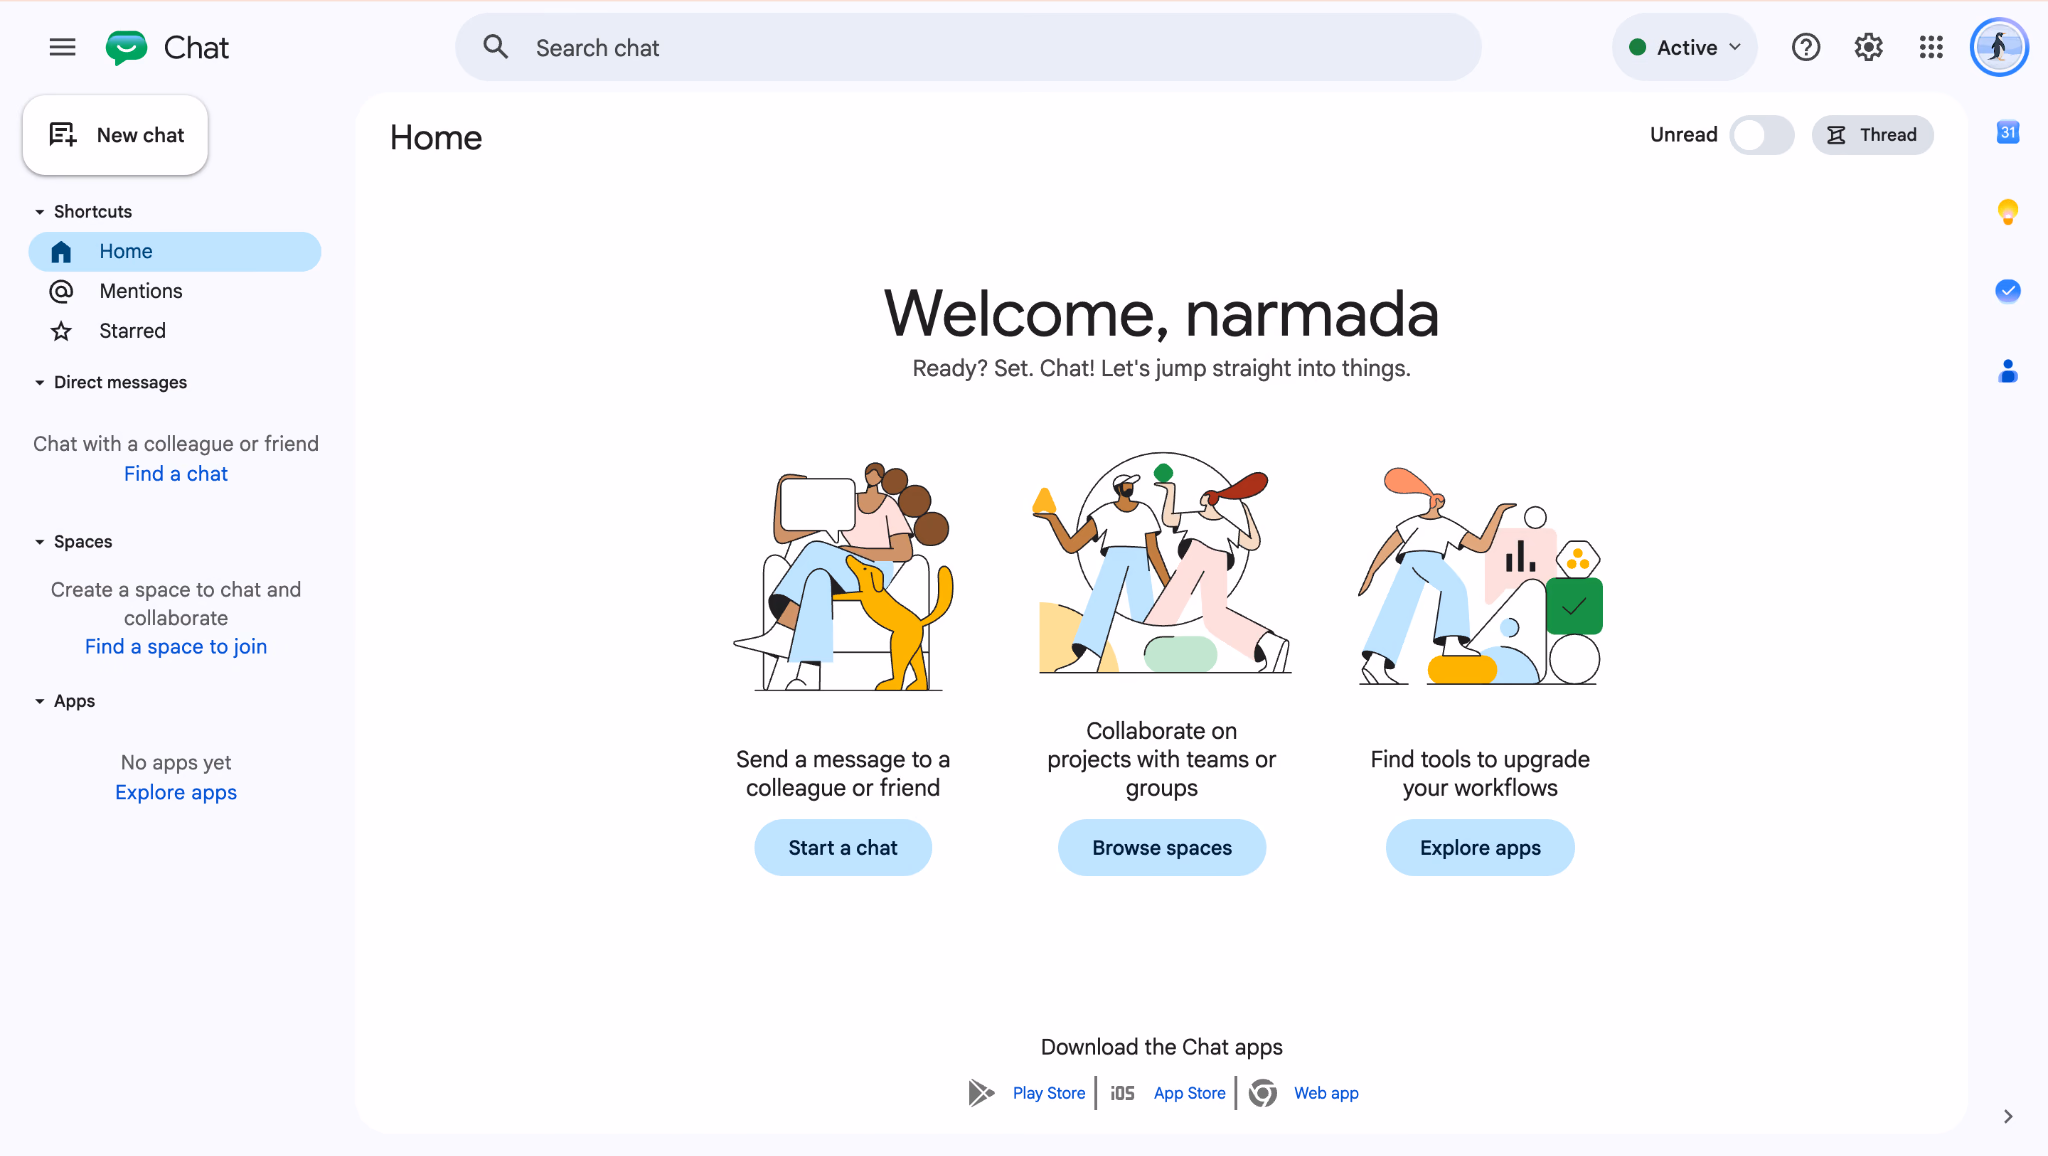This screenshot has width=2048, height=1156.
Task: Collapse the Apps section
Action: click(x=40, y=702)
